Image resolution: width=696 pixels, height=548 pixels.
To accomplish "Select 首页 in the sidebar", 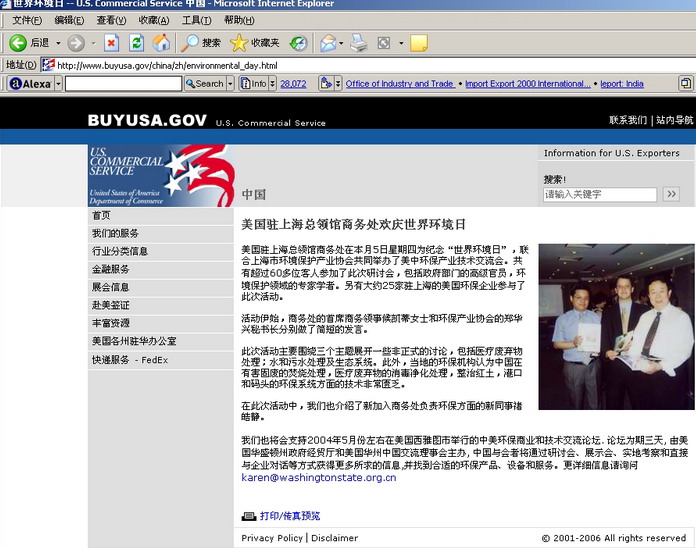I will tap(161, 216).
